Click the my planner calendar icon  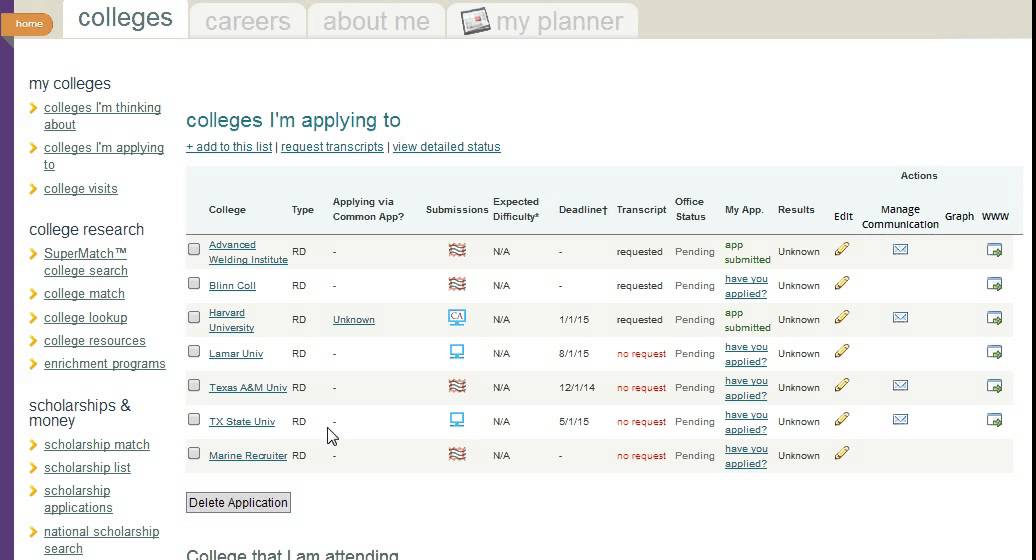[x=475, y=20]
